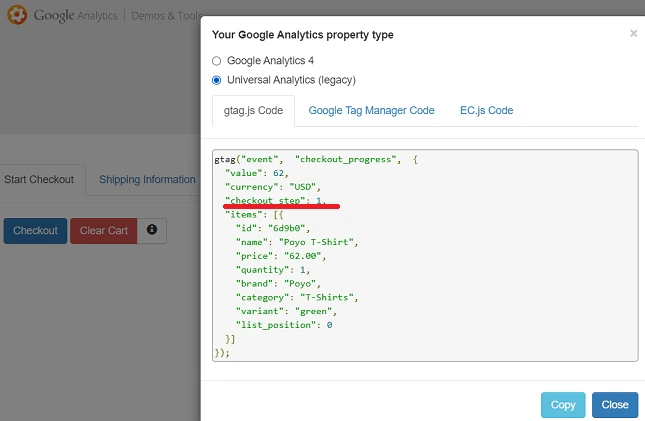Select the Google Analytics 4 radio button

(217, 61)
